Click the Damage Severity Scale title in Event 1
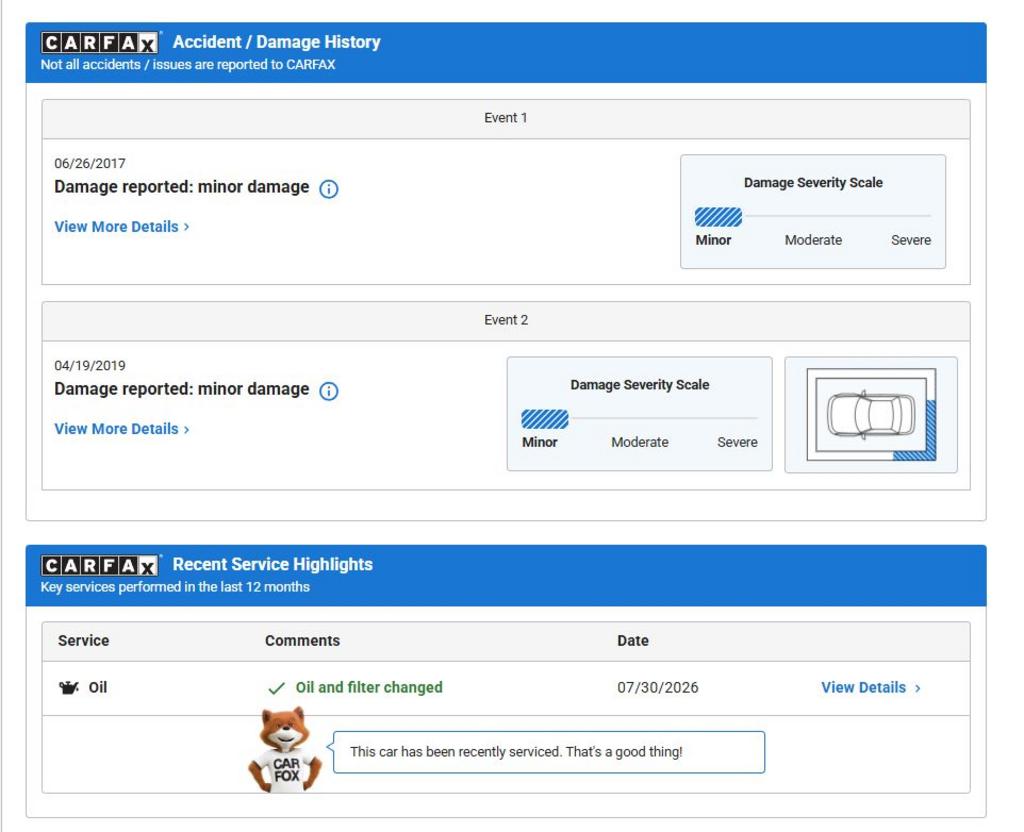The image size is (1024, 832). 813,183
